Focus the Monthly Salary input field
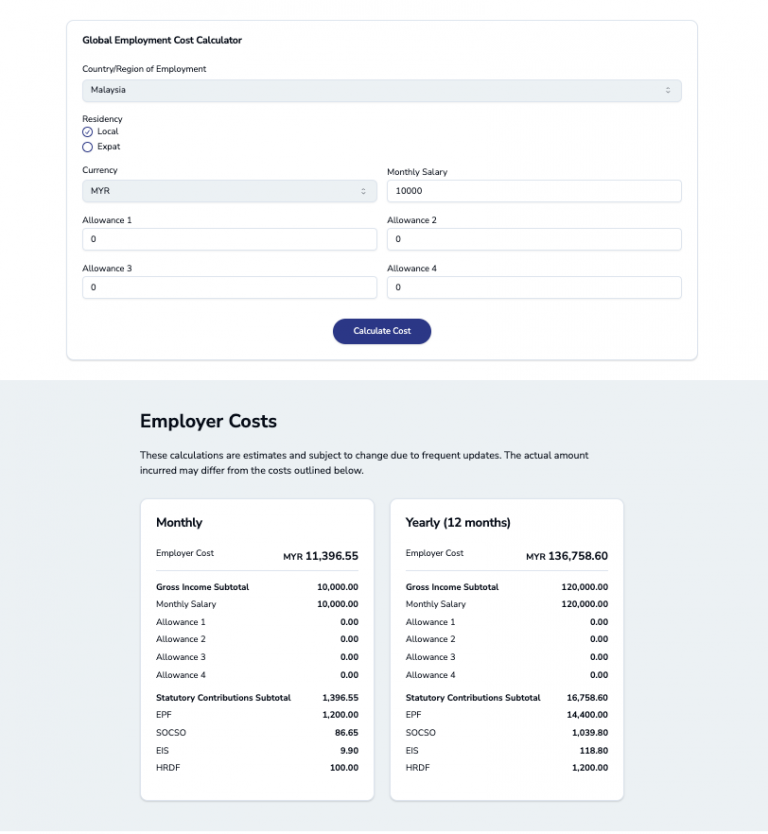Screen dimensions: 768x834 534,191
